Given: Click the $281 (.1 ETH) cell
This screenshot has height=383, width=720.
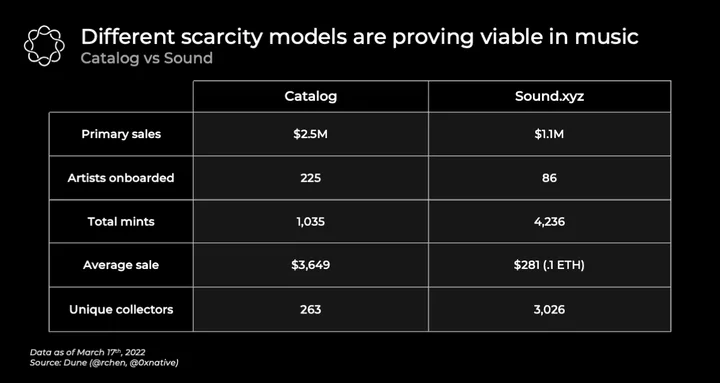Looking at the screenshot, I should pos(550,265).
